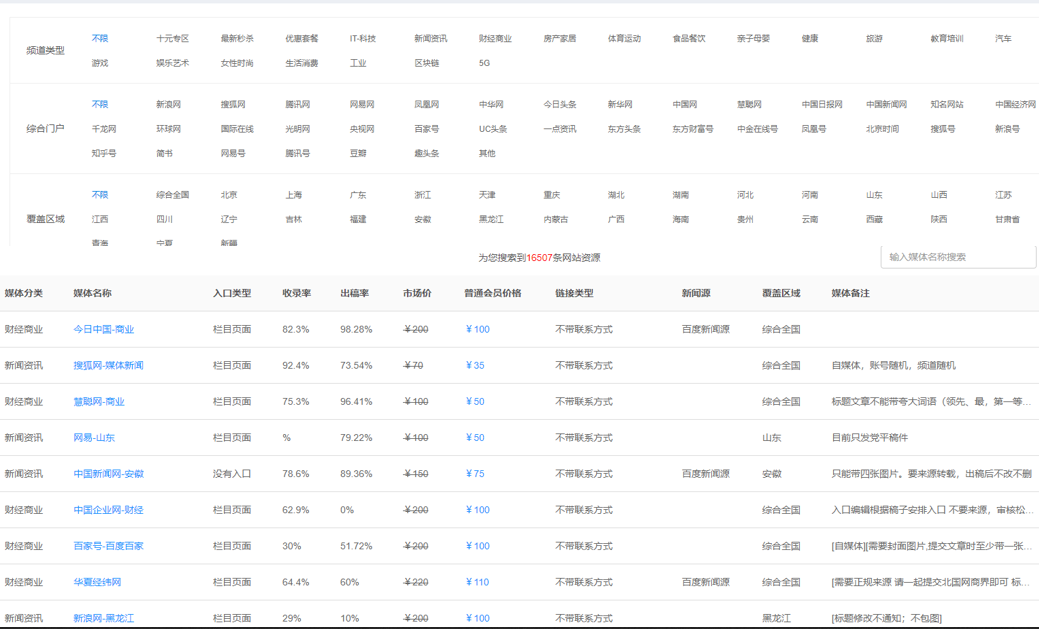1039x629 pixels.
Task: Filter by 环球网 portal
Action: tap(168, 129)
